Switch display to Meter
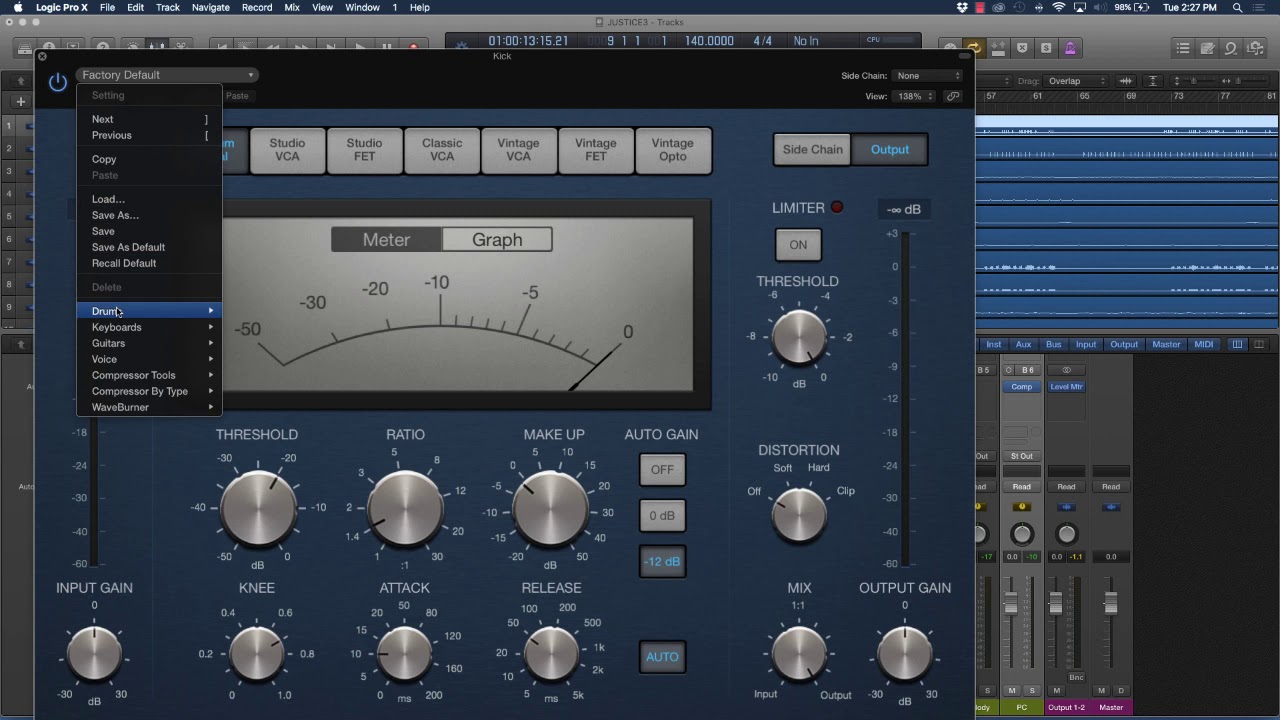Image resolution: width=1280 pixels, height=720 pixels. pos(386,240)
